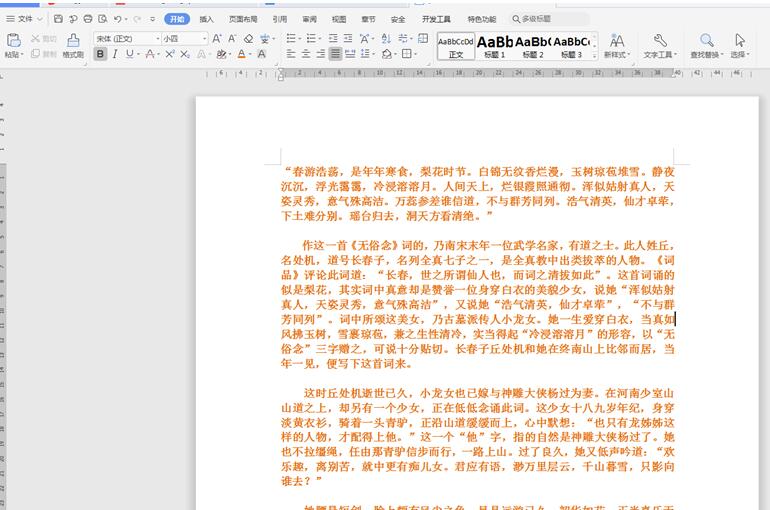Select the Format Painter (格式刷) tool

click(73, 46)
